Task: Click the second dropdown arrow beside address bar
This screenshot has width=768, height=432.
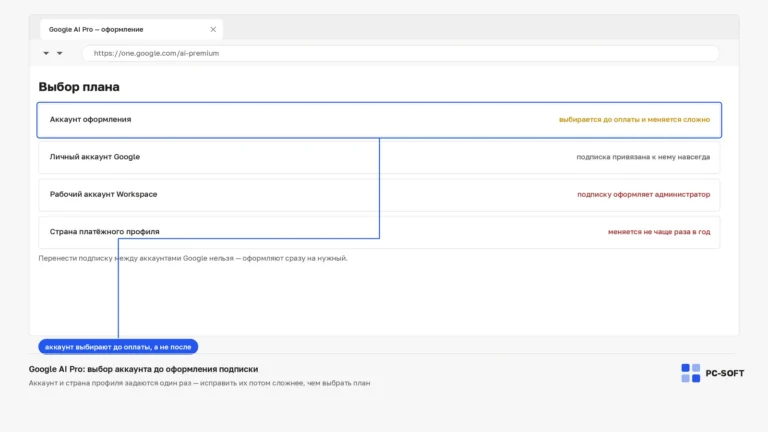Action: click(60, 53)
